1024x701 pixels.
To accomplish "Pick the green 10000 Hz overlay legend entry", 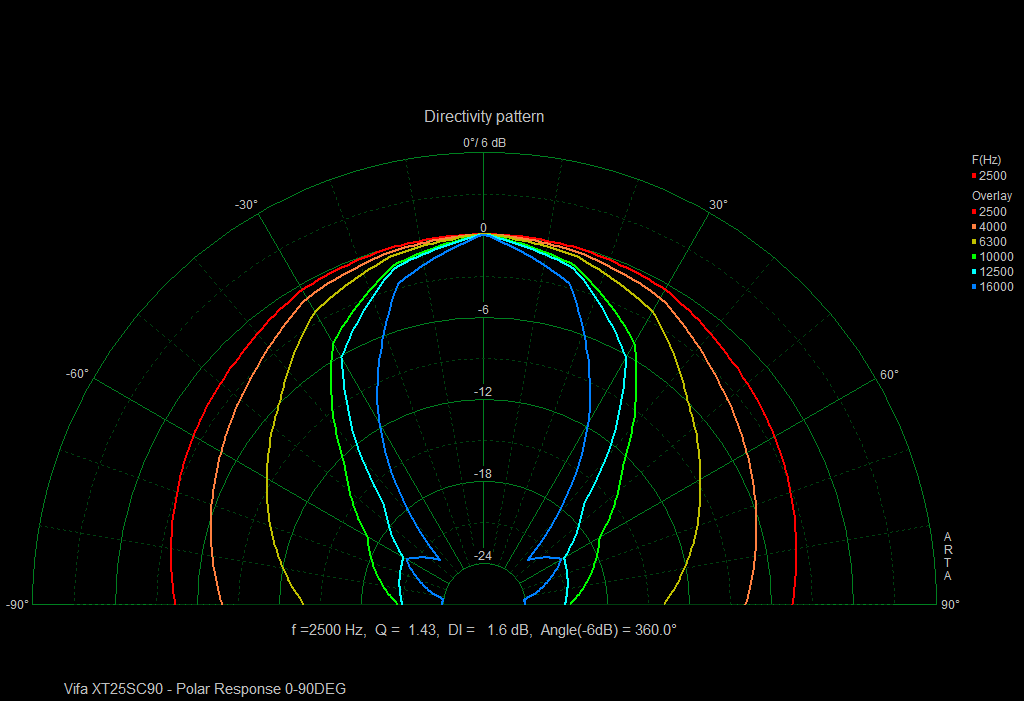I will [995, 257].
